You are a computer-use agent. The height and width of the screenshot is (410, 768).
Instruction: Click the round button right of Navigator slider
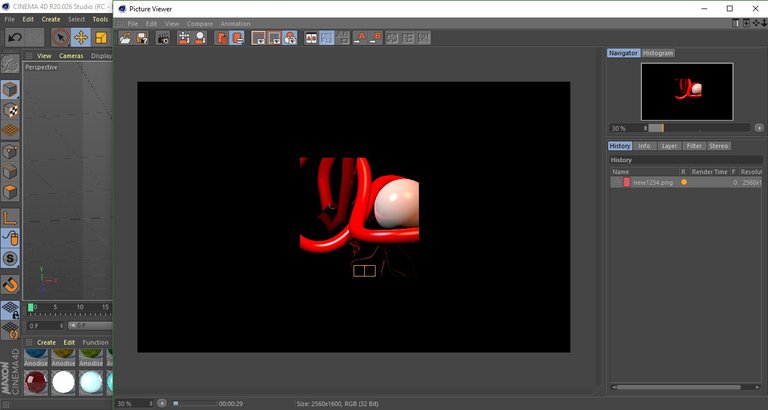tap(759, 128)
